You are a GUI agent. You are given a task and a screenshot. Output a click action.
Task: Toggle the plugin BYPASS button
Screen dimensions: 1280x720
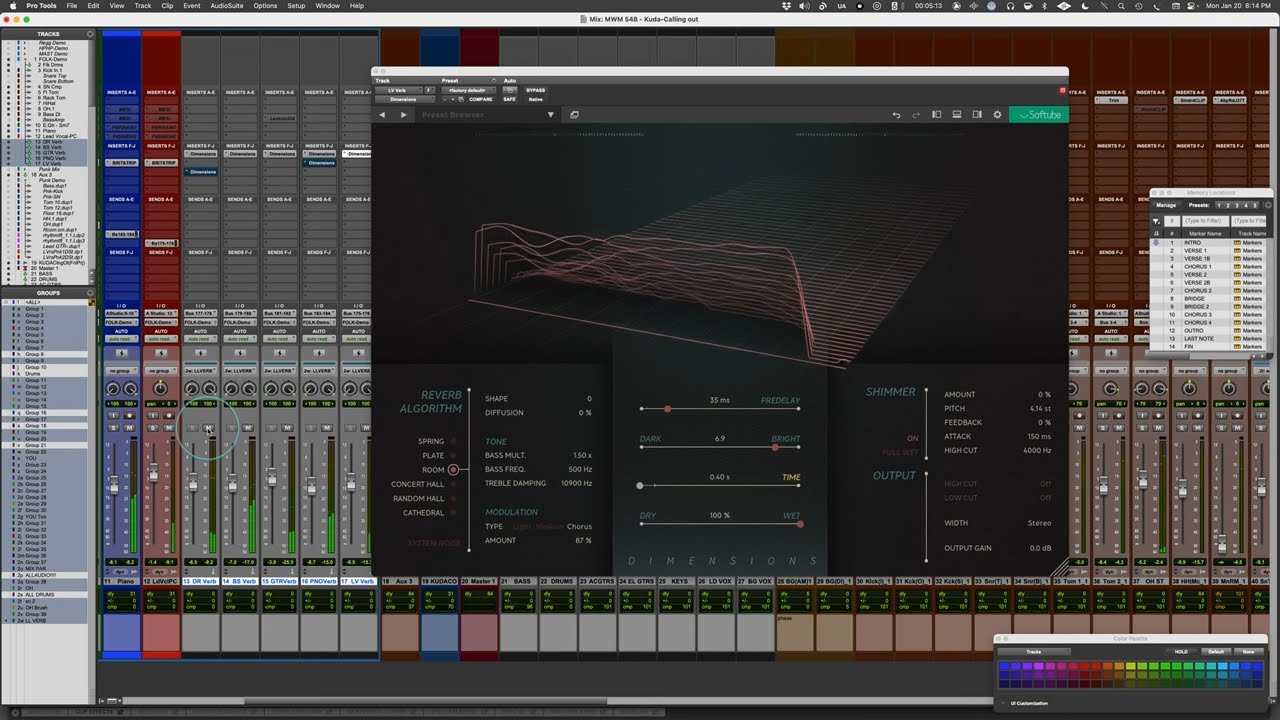[x=536, y=90]
